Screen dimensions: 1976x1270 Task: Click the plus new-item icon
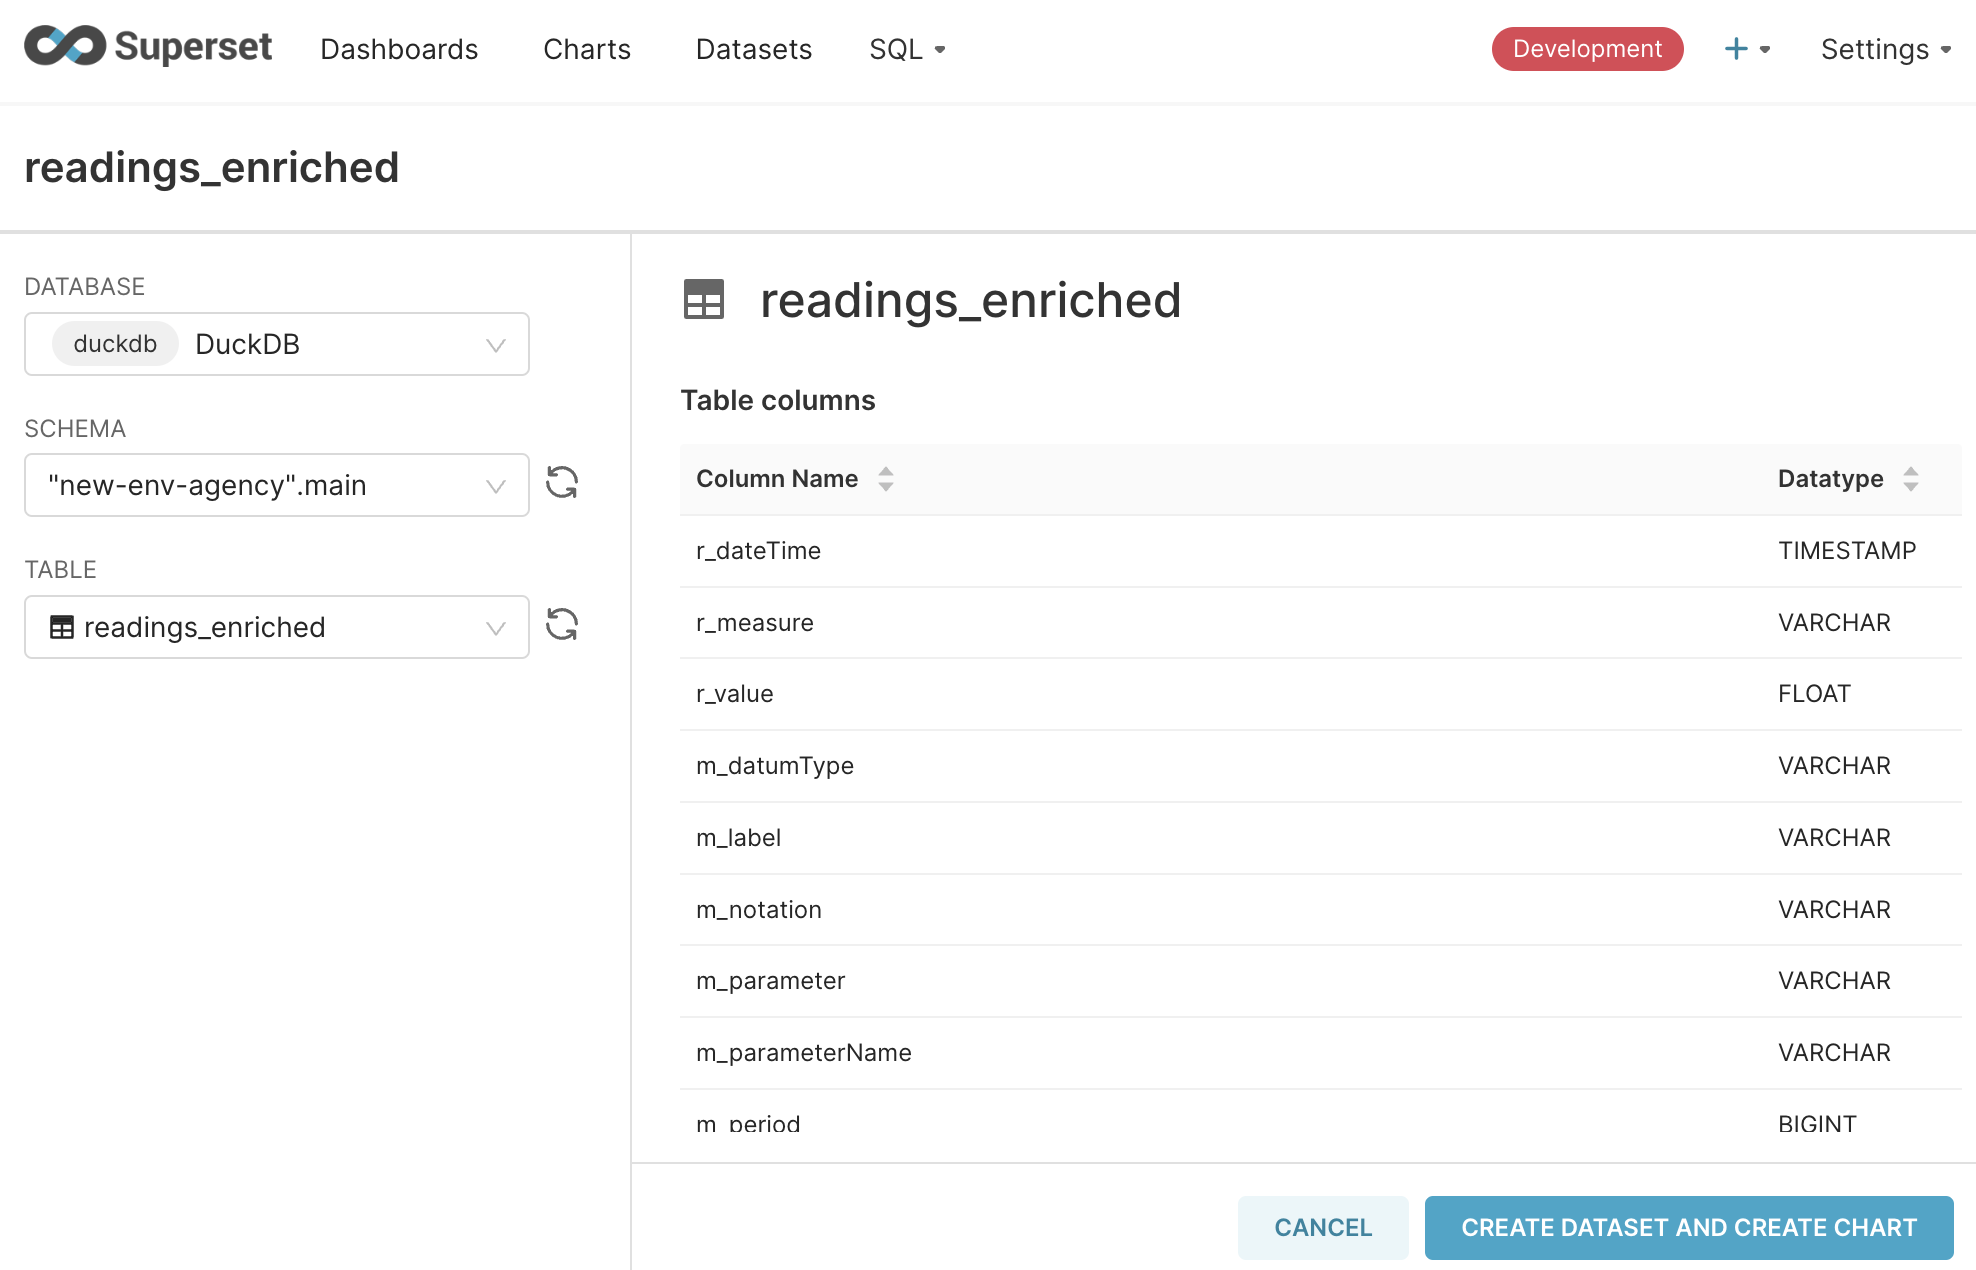click(1736, 49)
